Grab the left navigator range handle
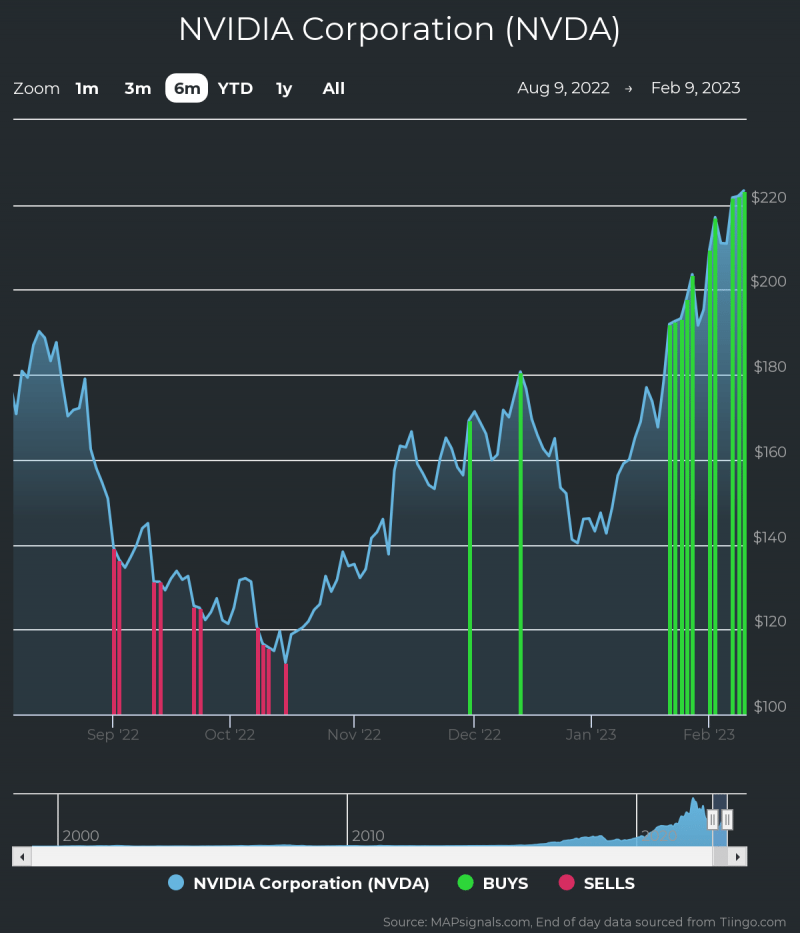Screen dimensions: 800x933 pos(712,820)
